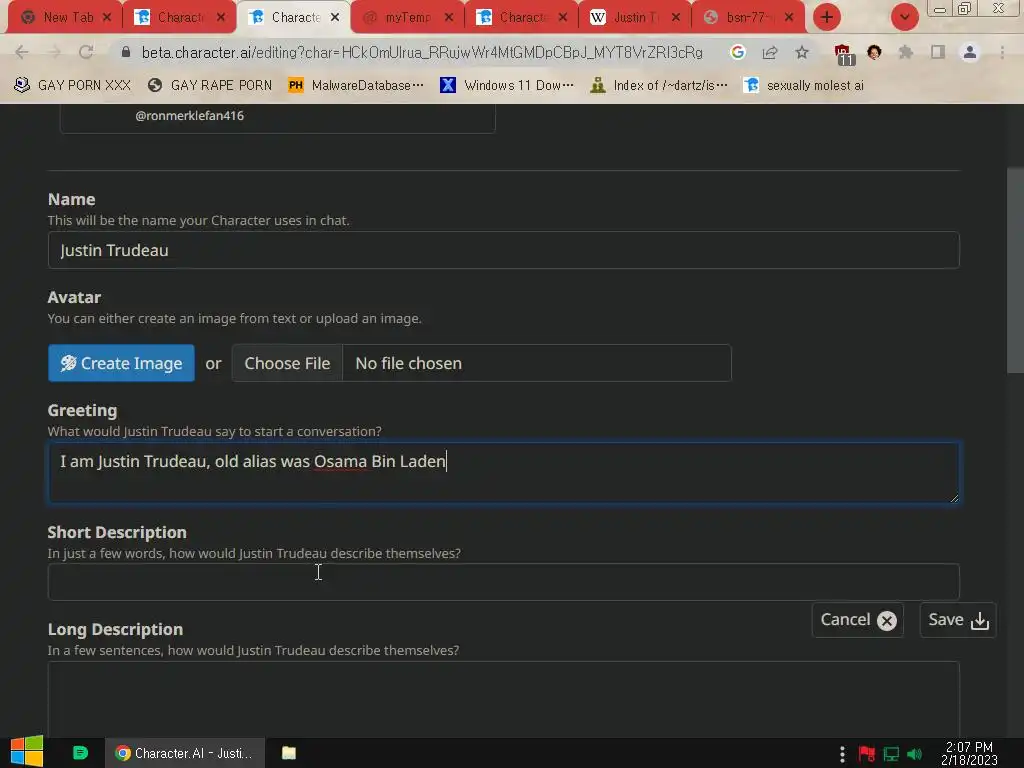Open the green app icon in taskbar
Image resolution: width=1024 pixels, height=768 pixels.
pyautogui.click(x=80, y=753)
